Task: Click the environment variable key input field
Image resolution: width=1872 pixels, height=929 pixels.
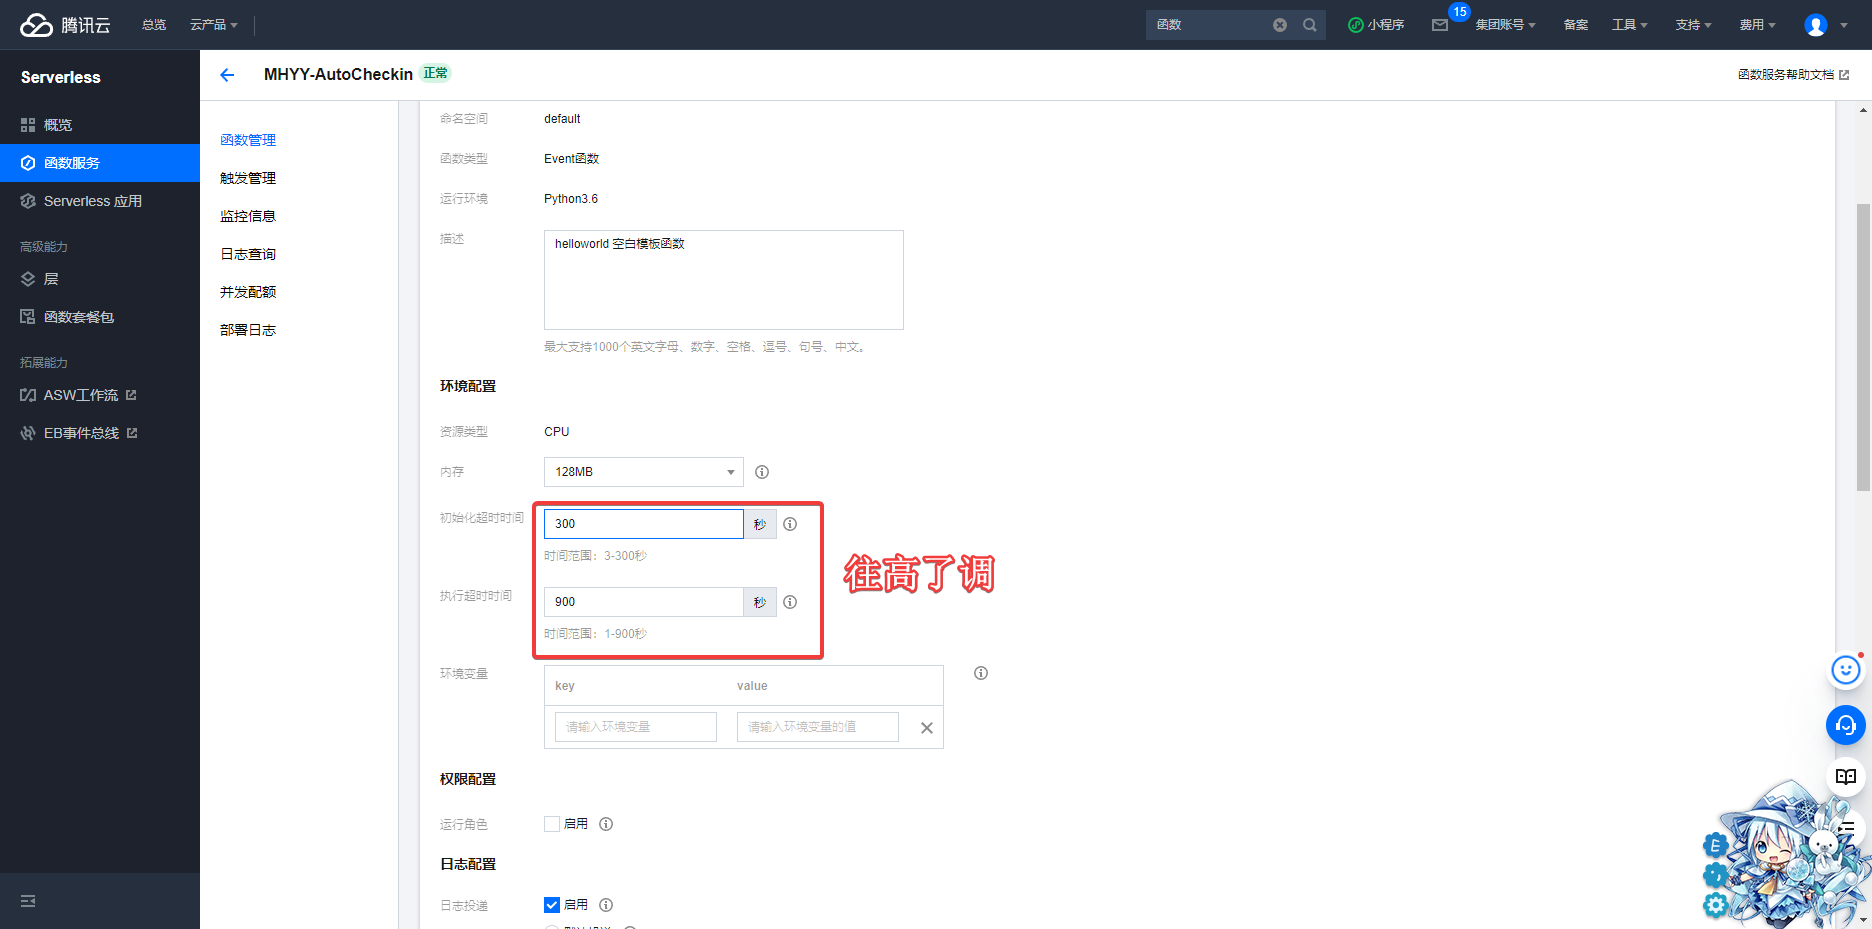Action: click(636, 727)
